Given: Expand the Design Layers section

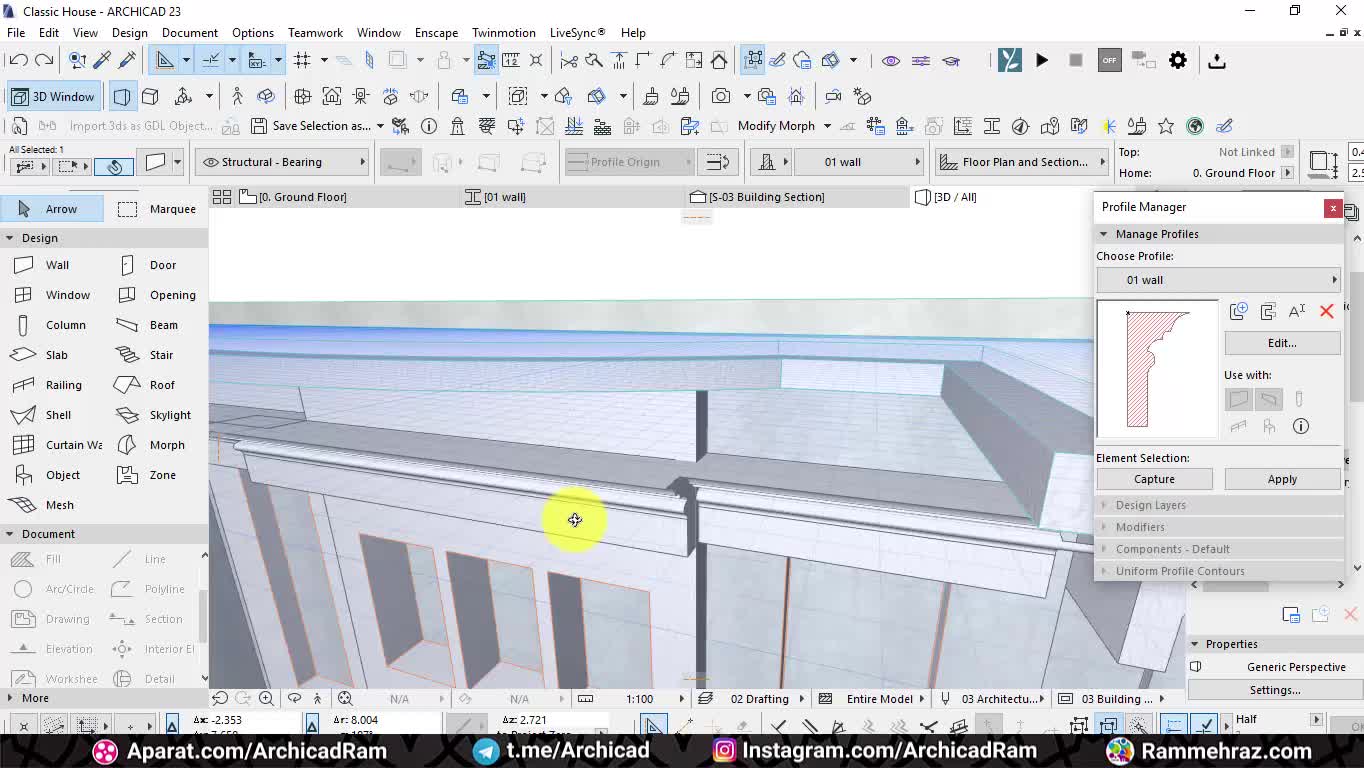Looking at the screenshot, I should coord(1150,505).
